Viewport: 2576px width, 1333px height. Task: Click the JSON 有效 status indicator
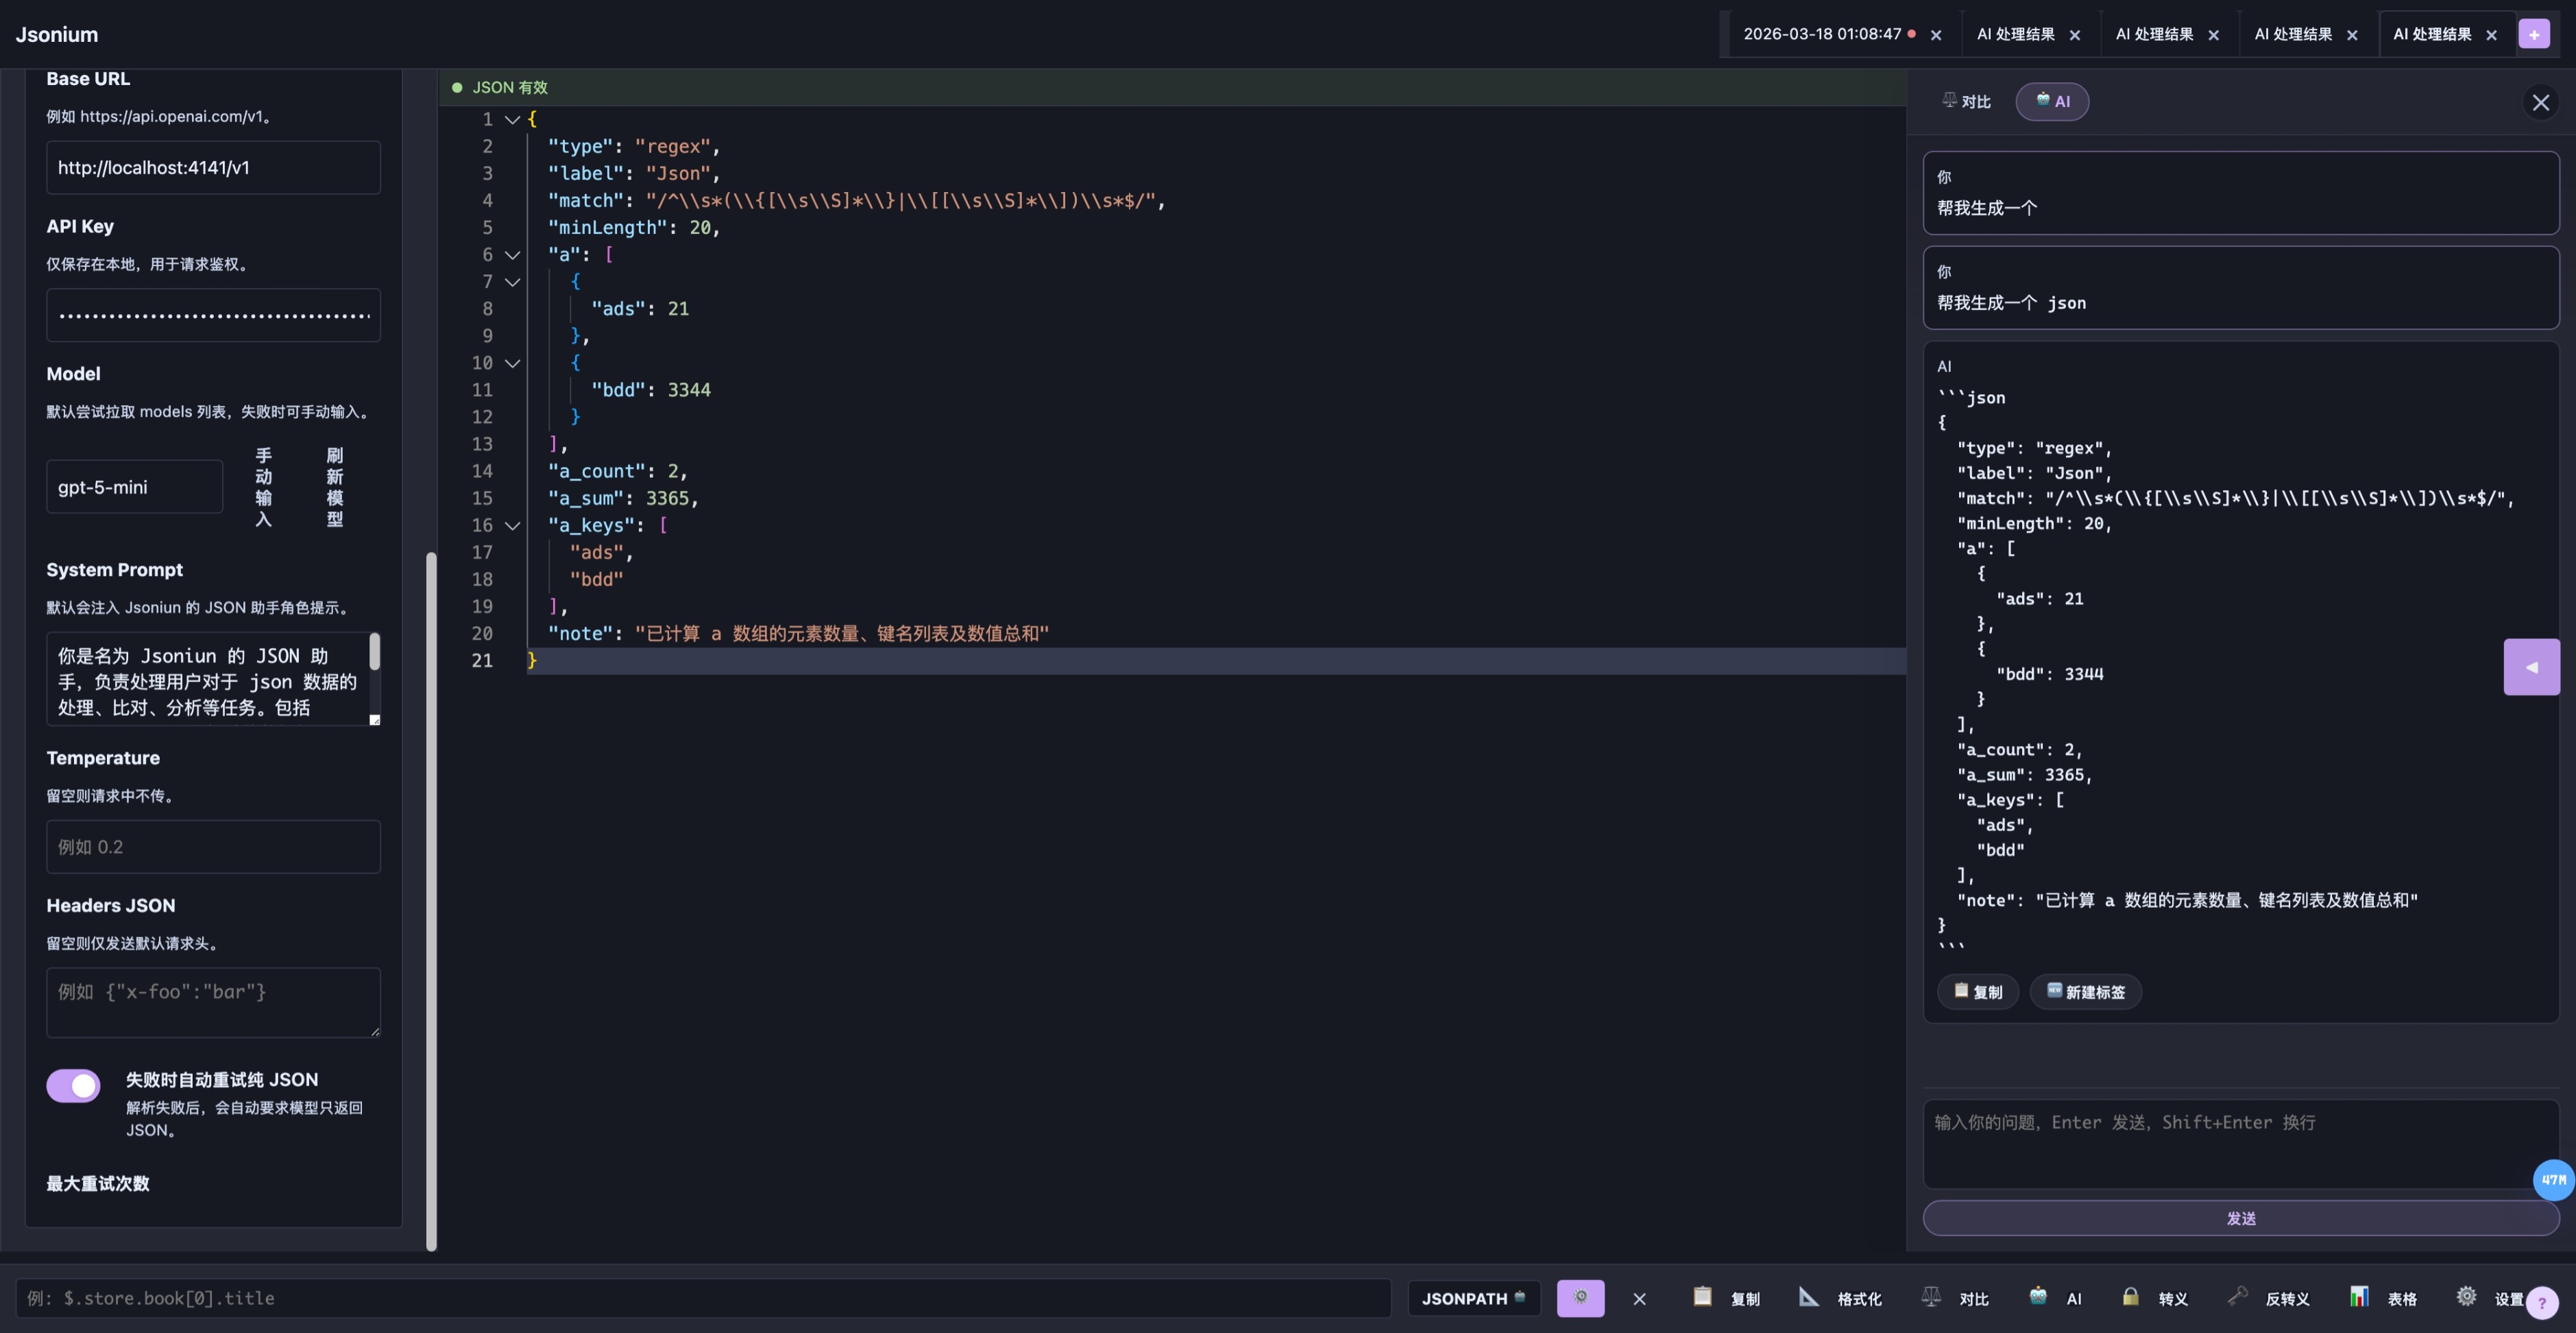[x=500, y=88]
